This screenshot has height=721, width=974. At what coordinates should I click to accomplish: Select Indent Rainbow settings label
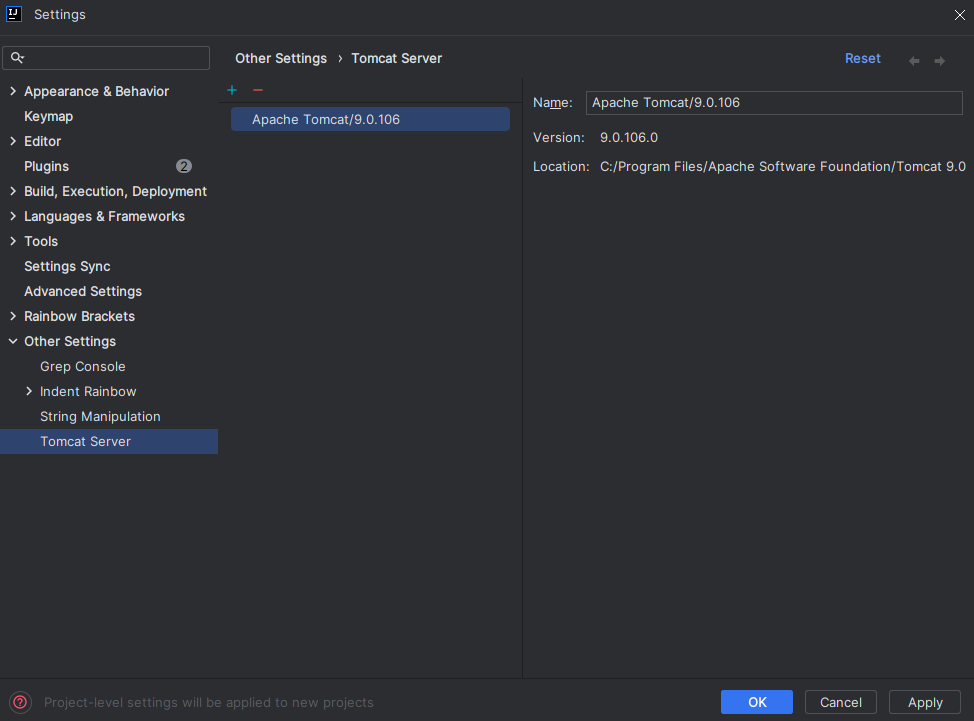(88, 391)
